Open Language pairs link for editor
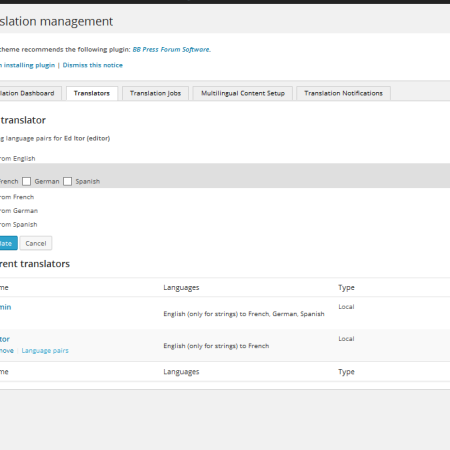 tap(45, 351)
